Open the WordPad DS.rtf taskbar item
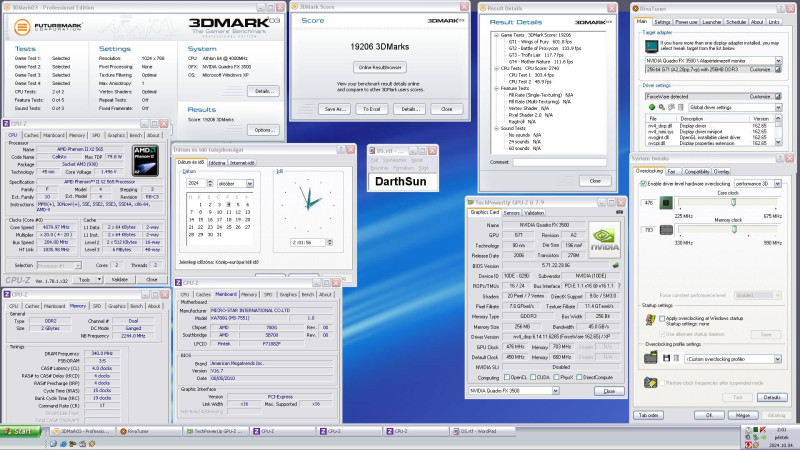The image size is (800, 450). click(482, 431)
